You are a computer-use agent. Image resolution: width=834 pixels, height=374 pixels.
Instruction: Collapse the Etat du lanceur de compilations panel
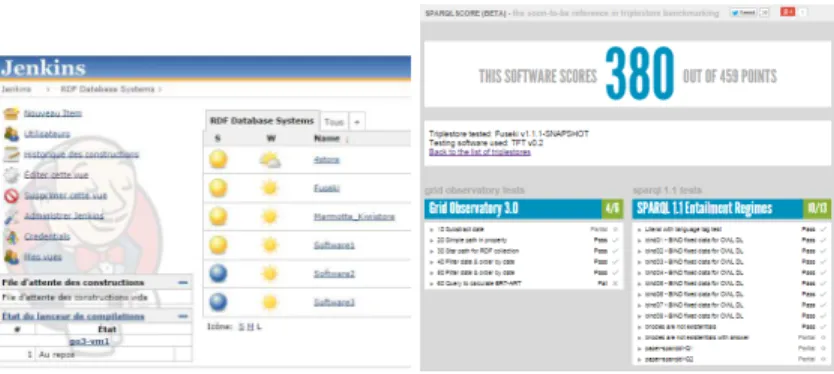tap(183, 317)
